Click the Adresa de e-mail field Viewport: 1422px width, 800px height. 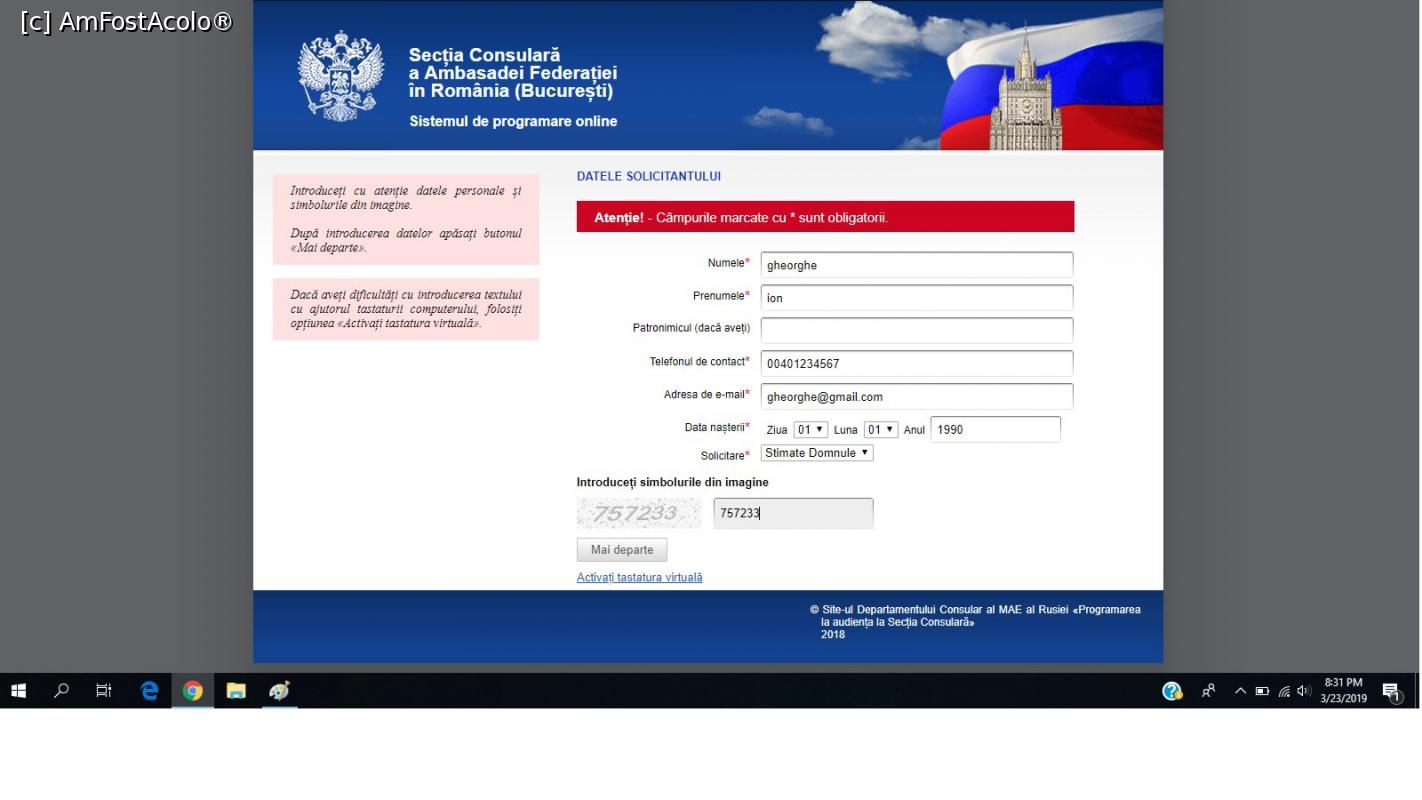[916, 397]
